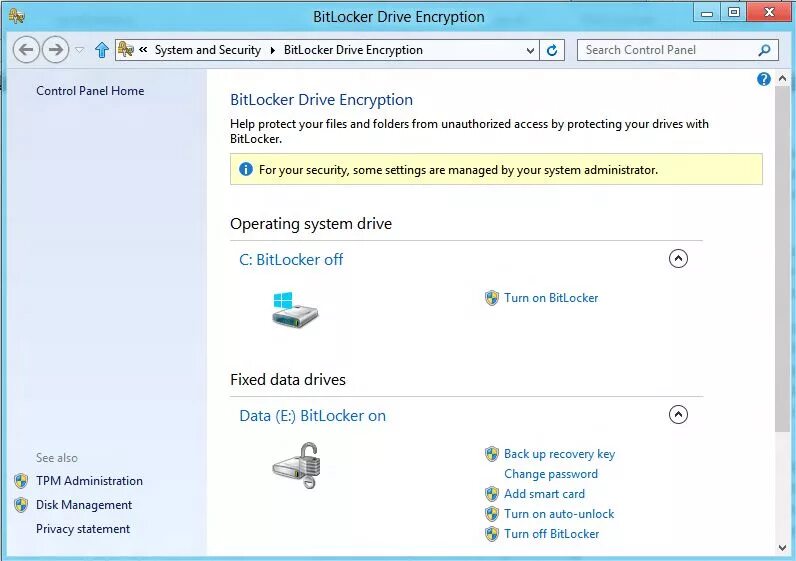Image resolution: width=796 pixels, height=561 pixels.
Task: Click BitLocker Drive Encryption breadcrumb
Action: (353, 50)
